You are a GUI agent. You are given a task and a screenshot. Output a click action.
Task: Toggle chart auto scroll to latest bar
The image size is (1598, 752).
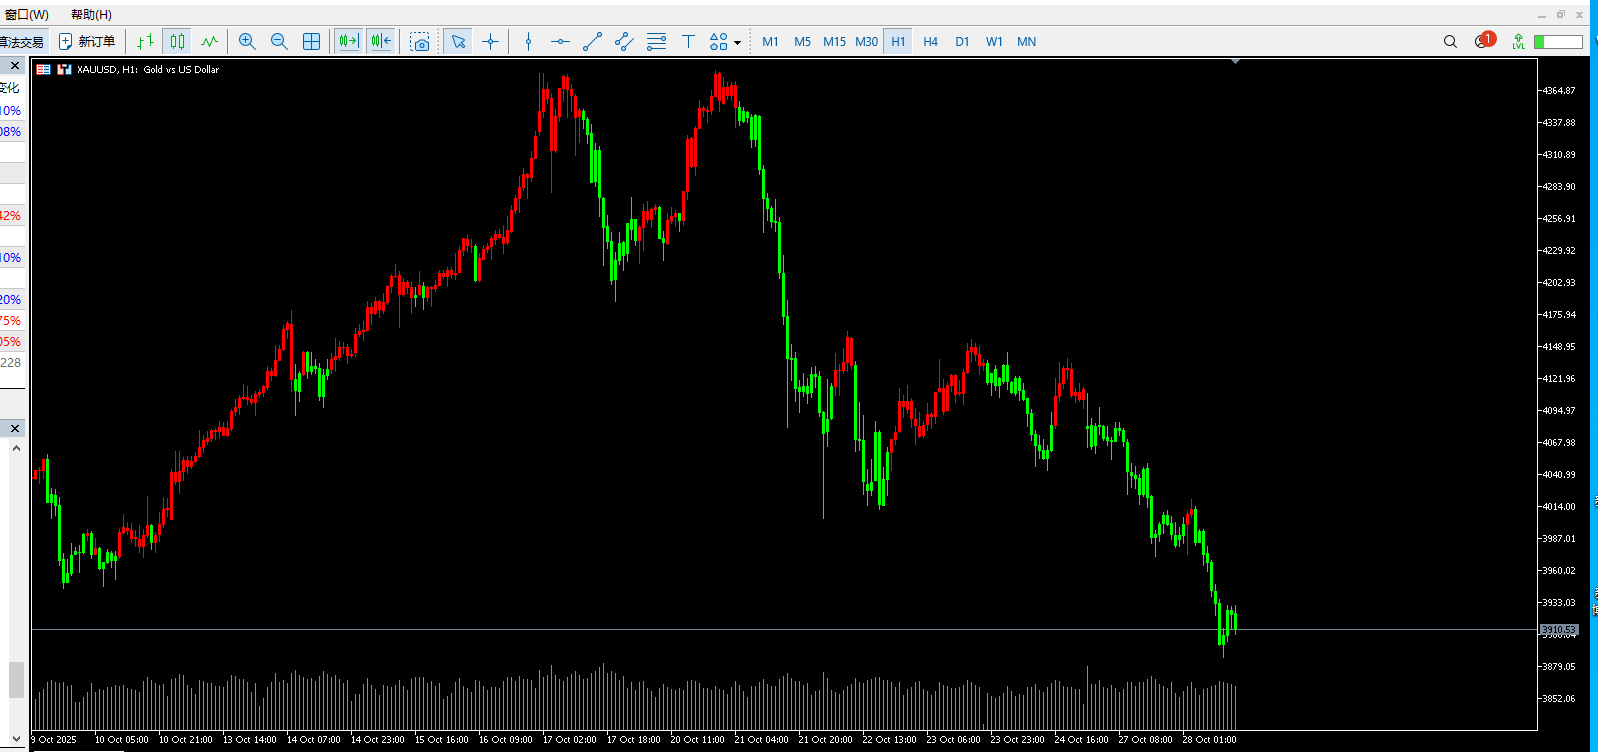point(348,41)
